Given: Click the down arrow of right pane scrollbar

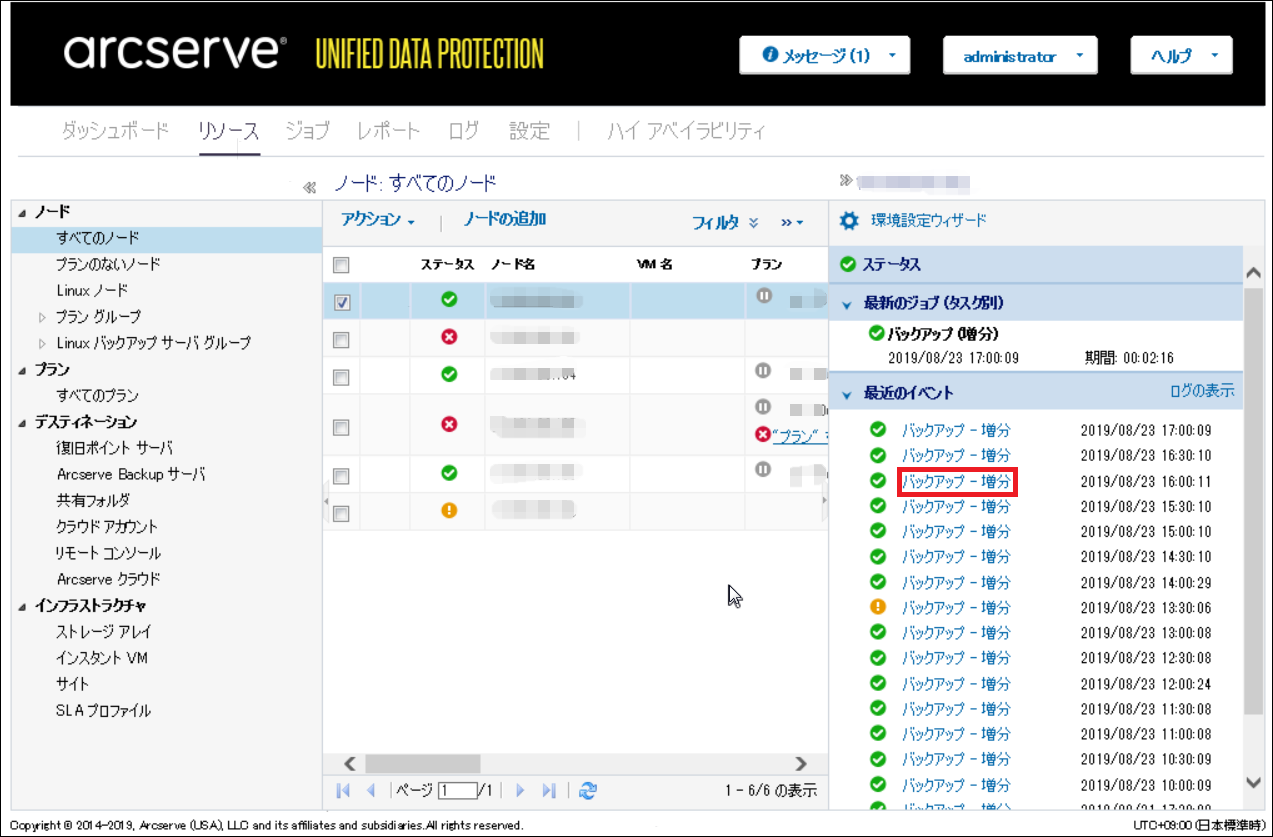Looking at the screenshot, I should click(1255, 782).
